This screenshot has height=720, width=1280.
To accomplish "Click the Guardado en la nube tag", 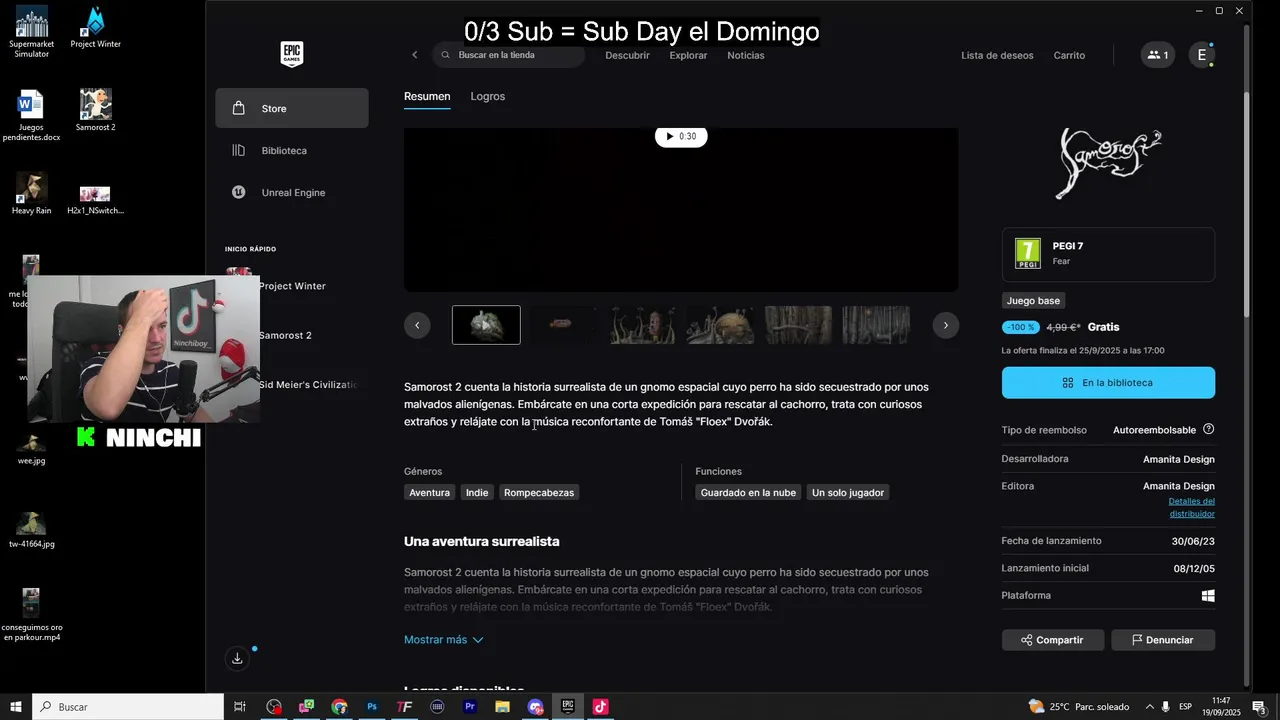I will 748,493.
